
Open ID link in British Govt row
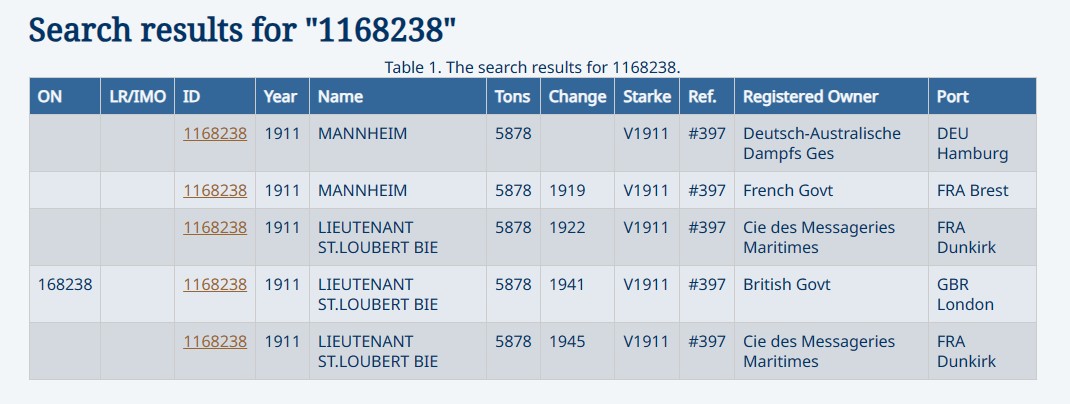(215, 284)
